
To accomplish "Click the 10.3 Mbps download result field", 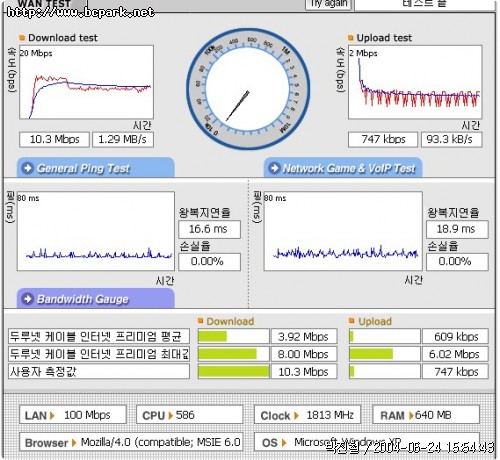I will click(55, 139).
